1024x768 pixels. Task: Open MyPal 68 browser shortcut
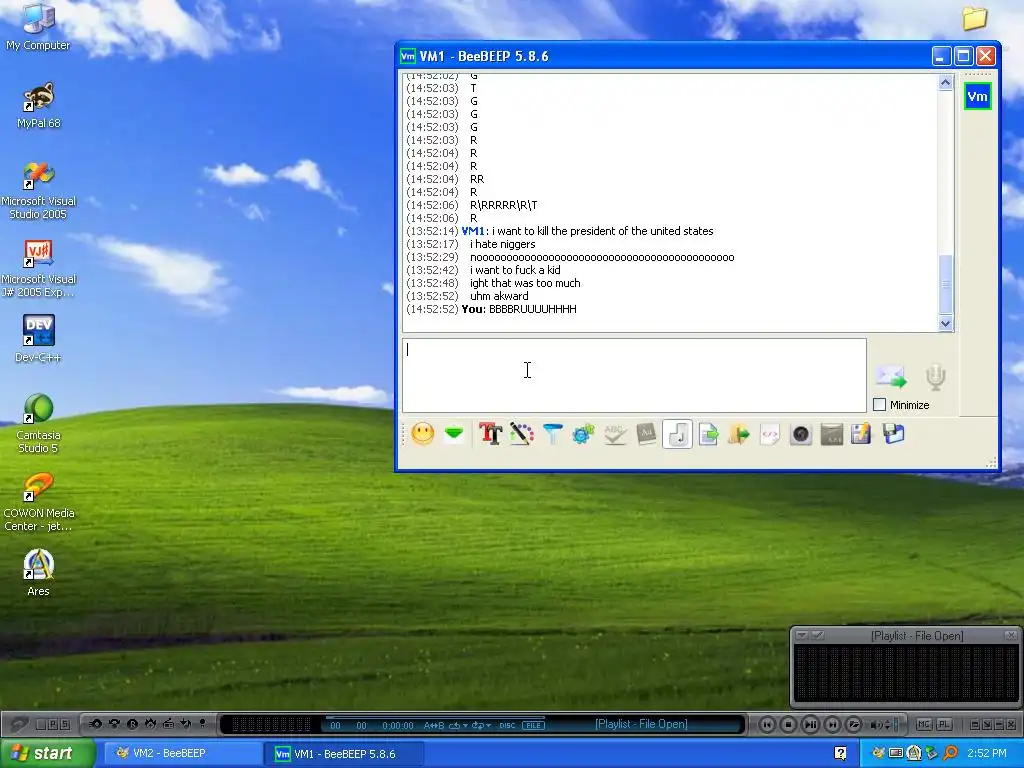coord(38,104)
